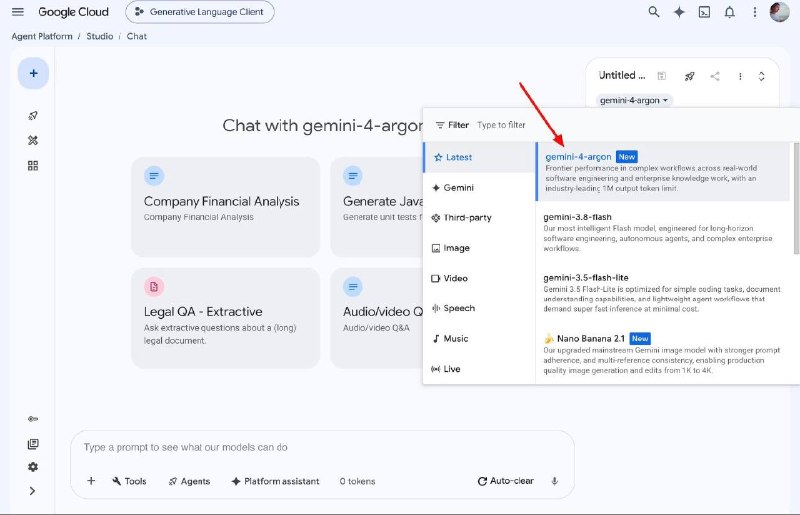Click the 0 tokens counter
The height and width of the screenshot is (515, 800).
(357, 481)
